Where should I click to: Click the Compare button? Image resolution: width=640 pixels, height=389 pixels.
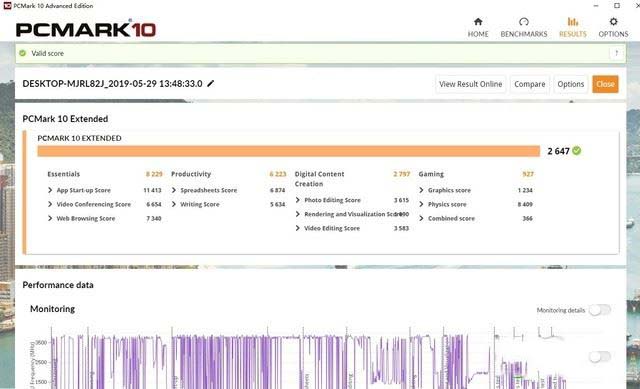529,84
